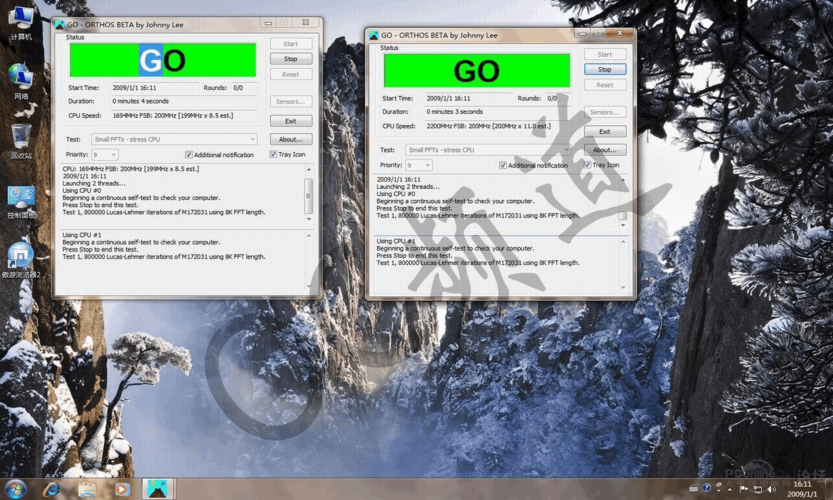Close the right ORTHOS window
The image size is (833, 500).
619,33
